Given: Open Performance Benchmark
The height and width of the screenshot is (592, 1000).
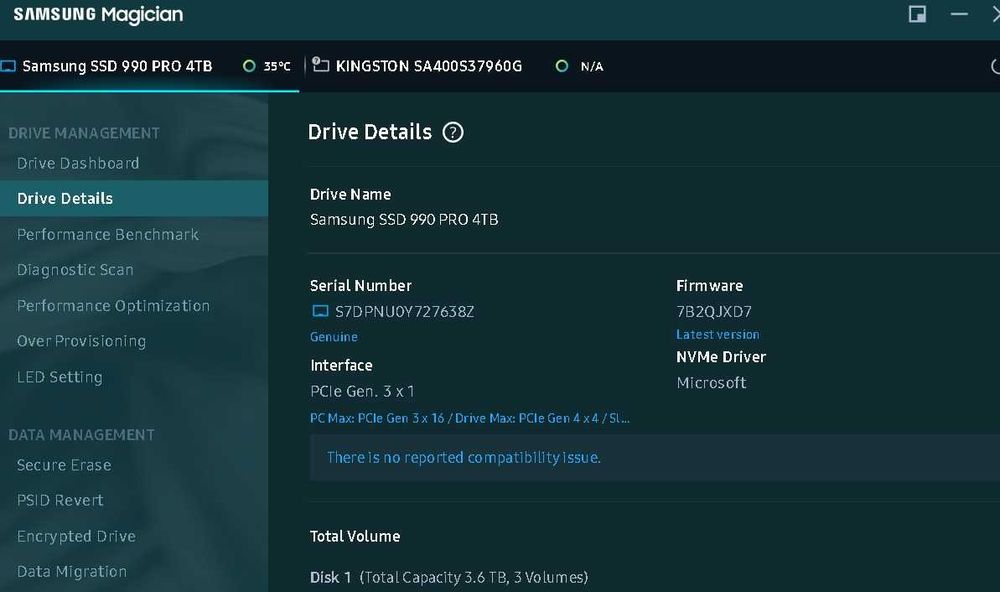Looking at the screenshot, I should [x=108, y=235].
